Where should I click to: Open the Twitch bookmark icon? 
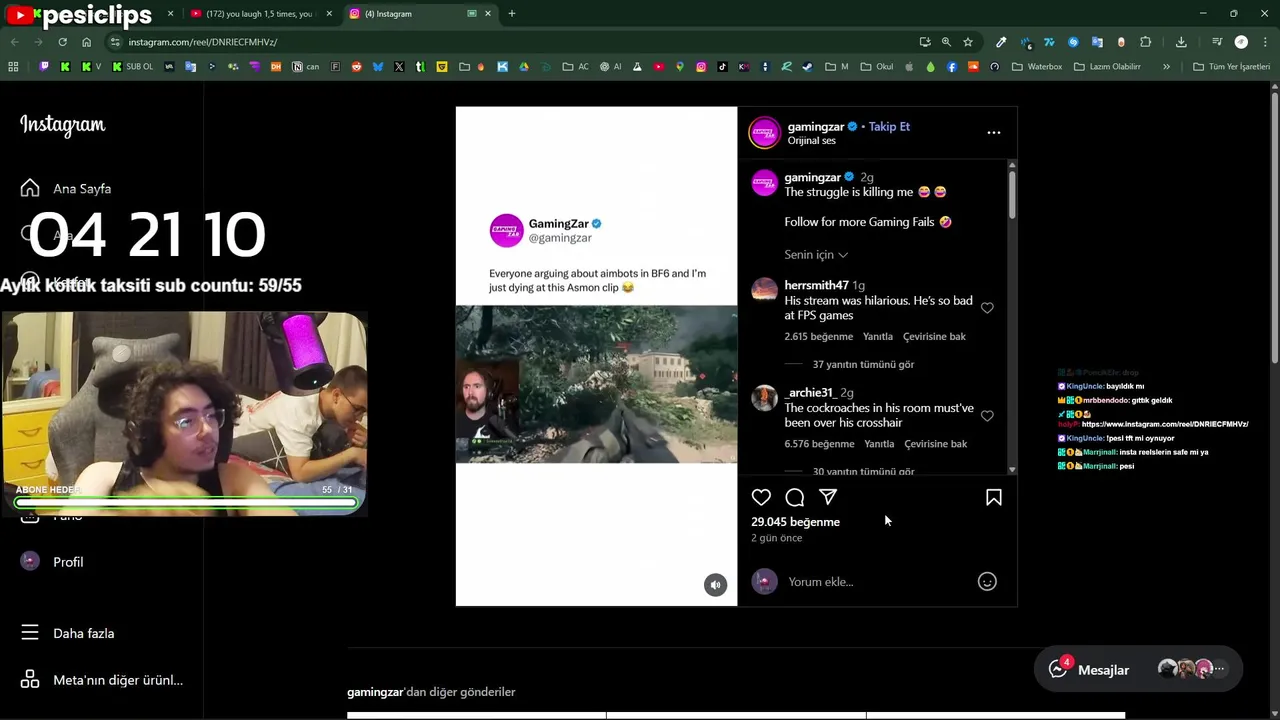point(44,67)
